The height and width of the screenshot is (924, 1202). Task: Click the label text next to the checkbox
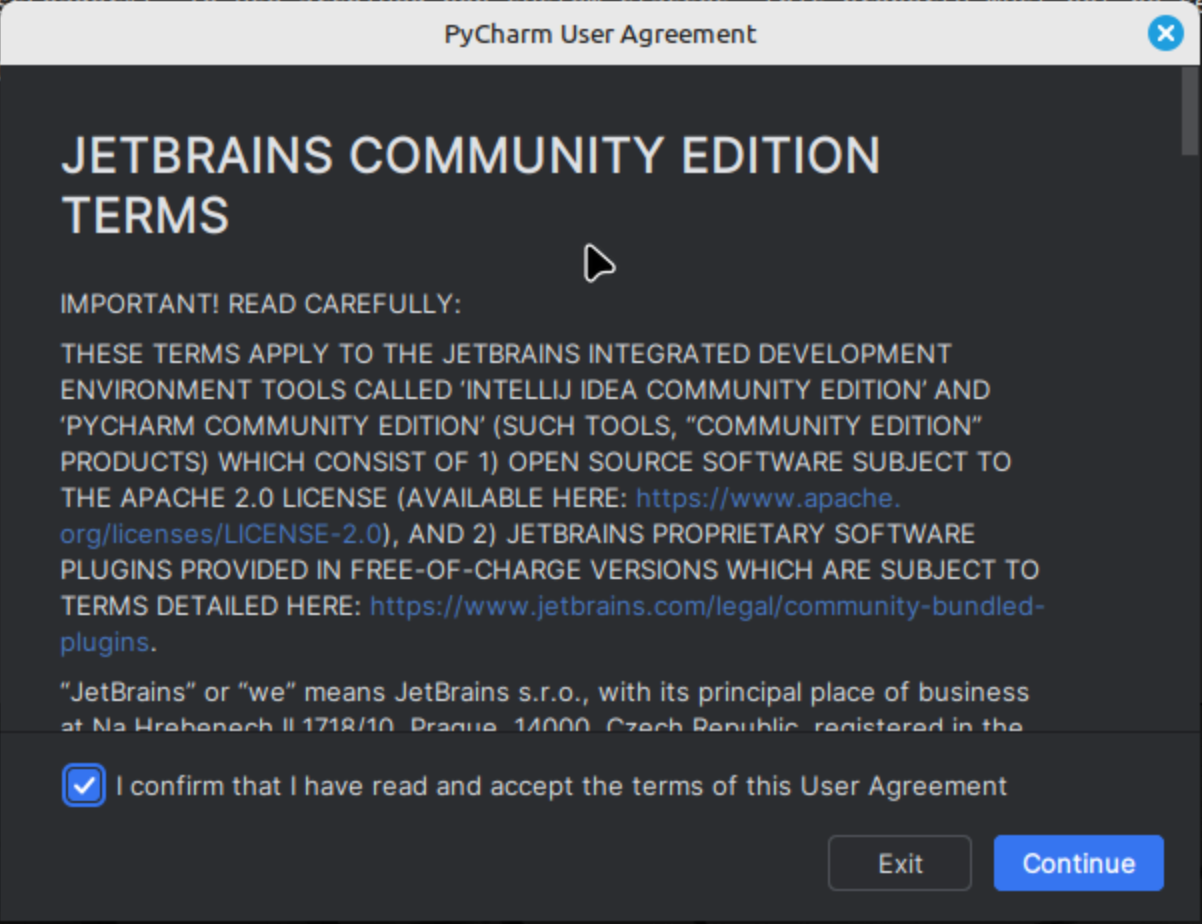(x=562, y=786)
